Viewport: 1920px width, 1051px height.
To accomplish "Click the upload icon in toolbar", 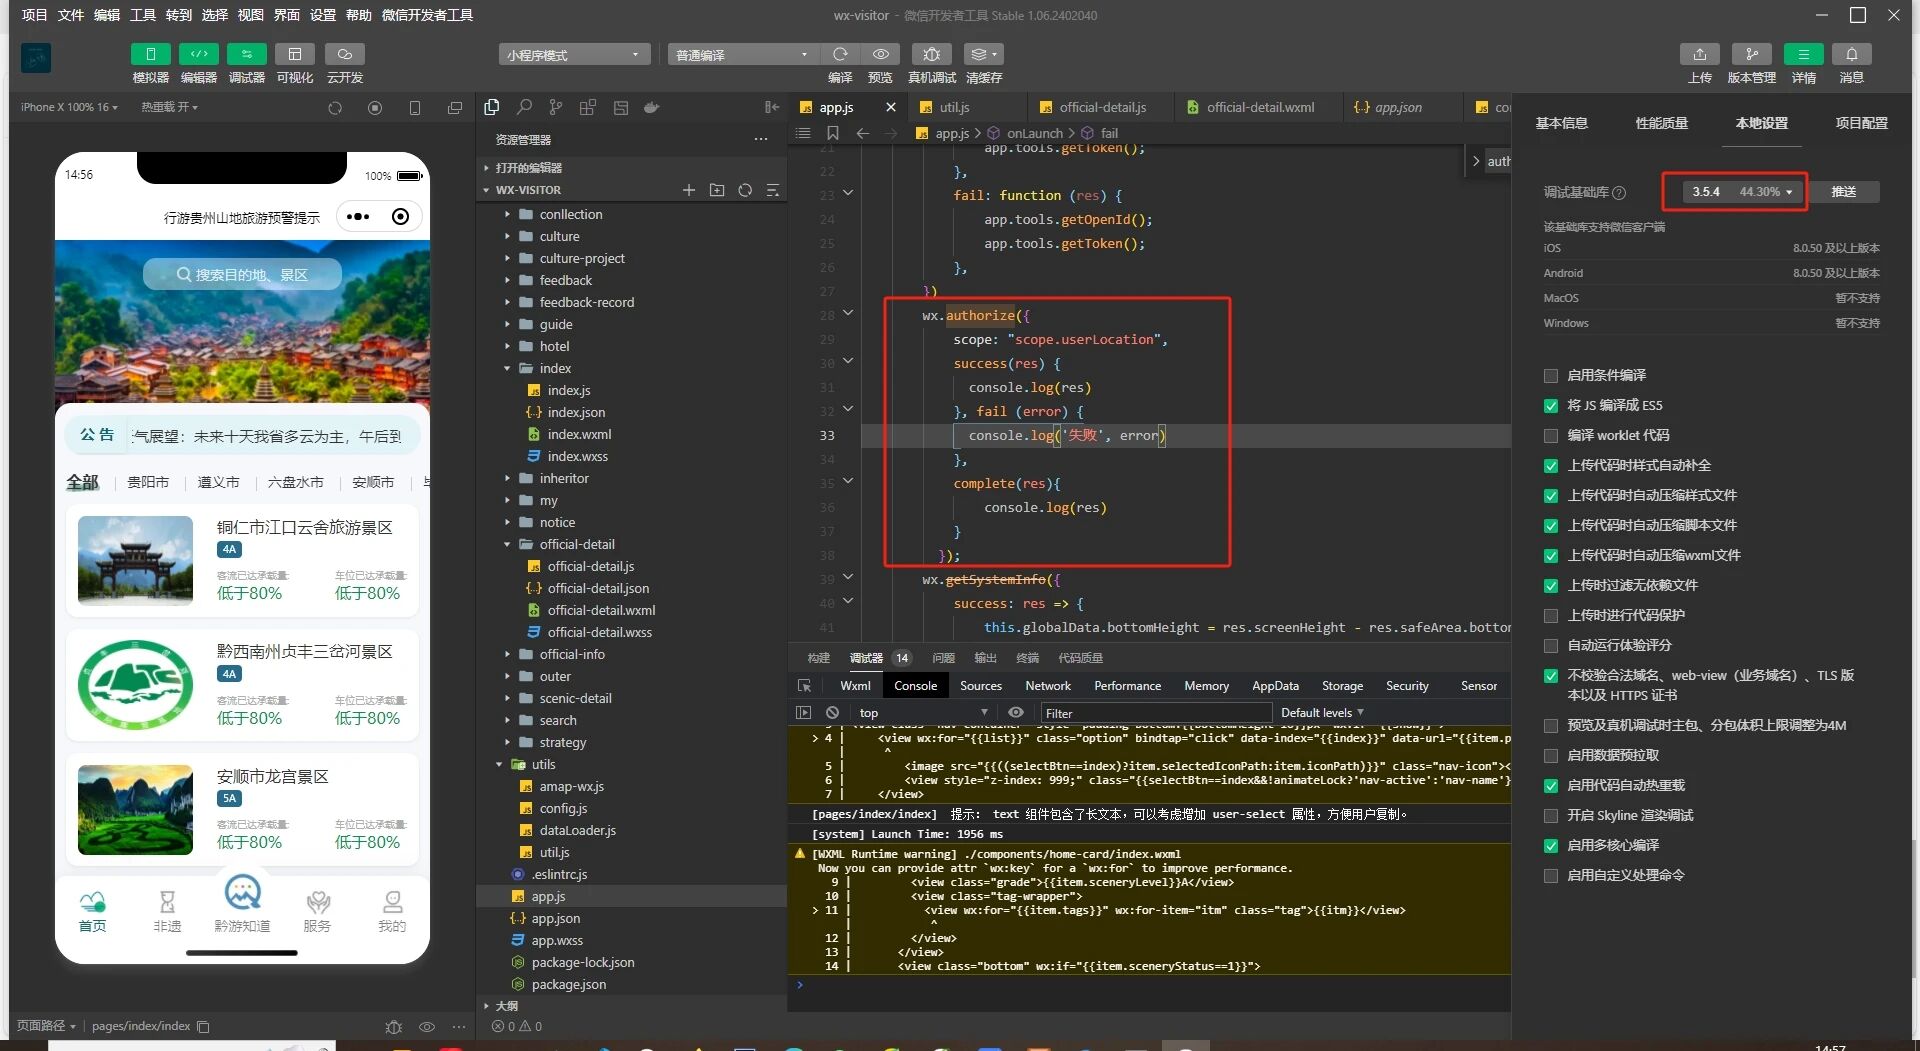I will (x=1699, y=54).
